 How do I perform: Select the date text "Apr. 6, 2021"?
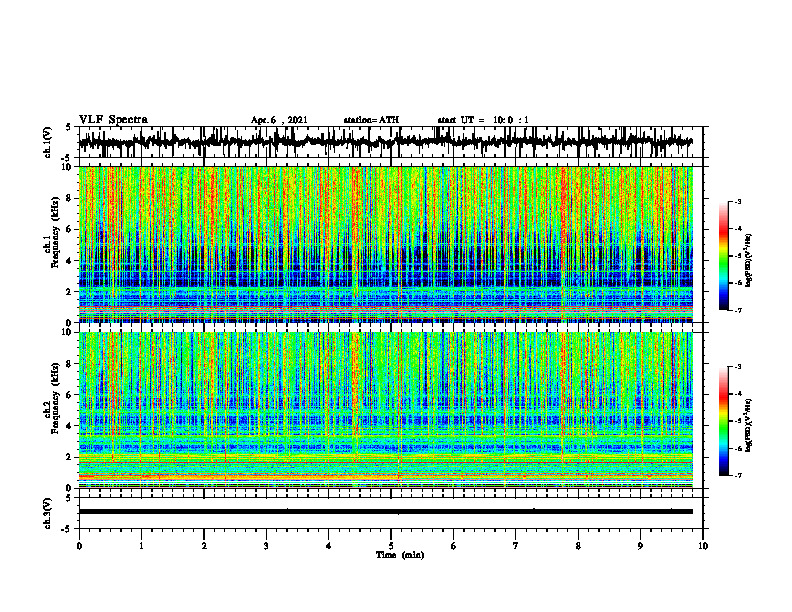coord(279,120)
